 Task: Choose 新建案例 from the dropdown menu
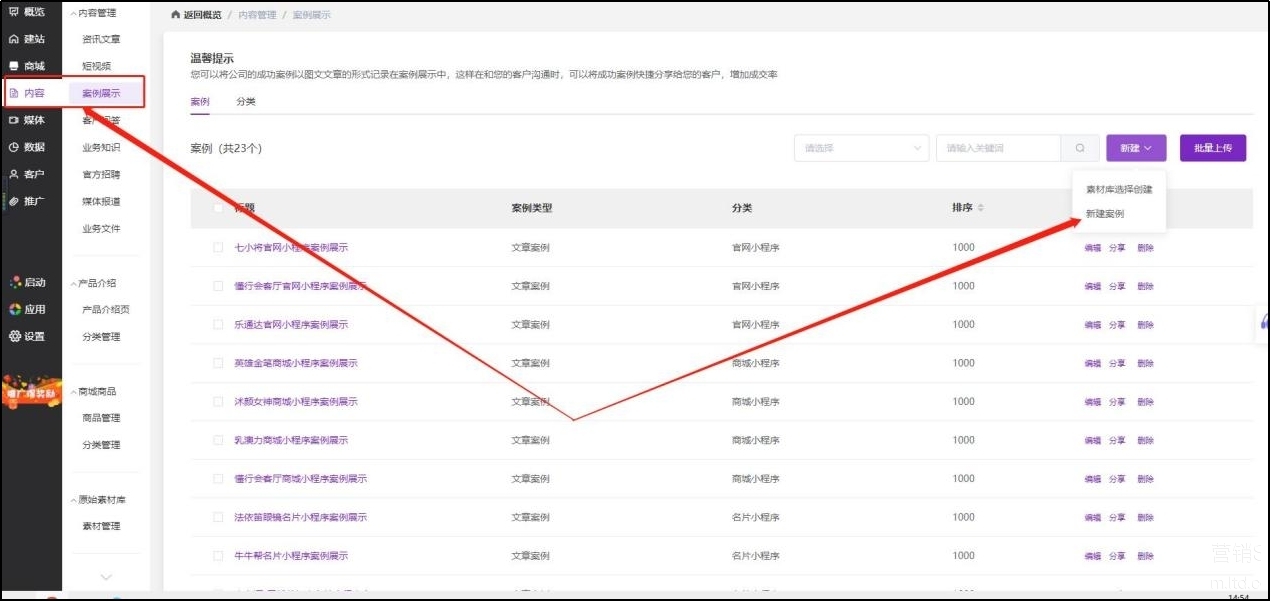[x=1105, y=214]
